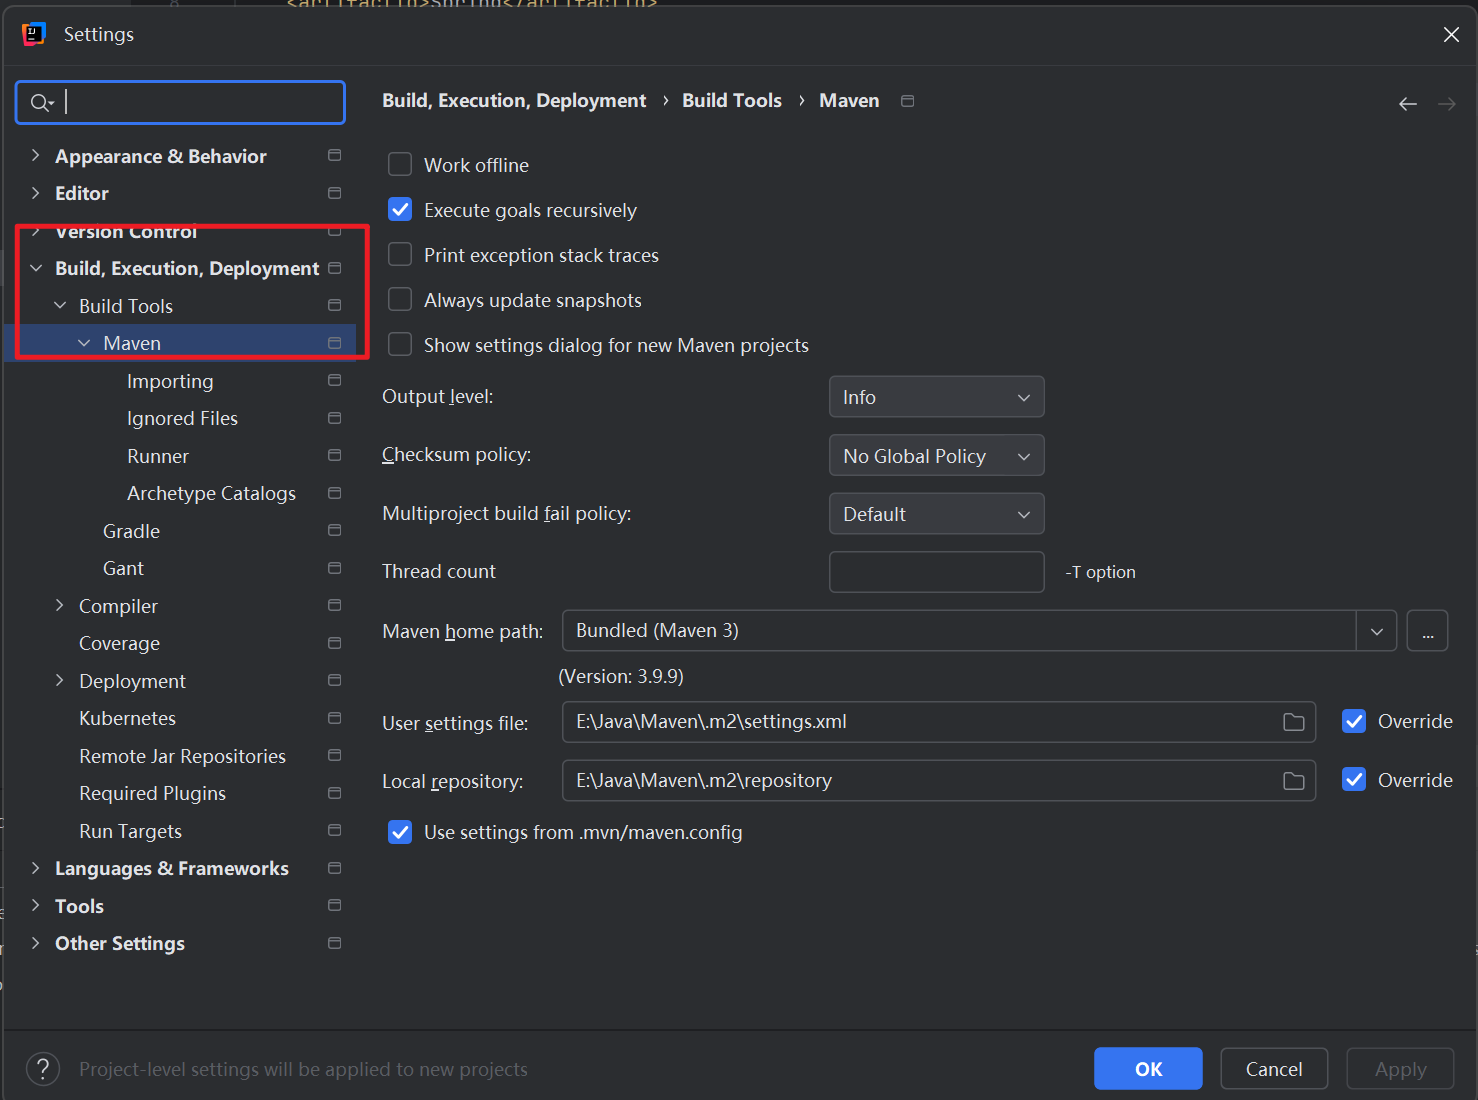Enable Always update snapshots

400,299
